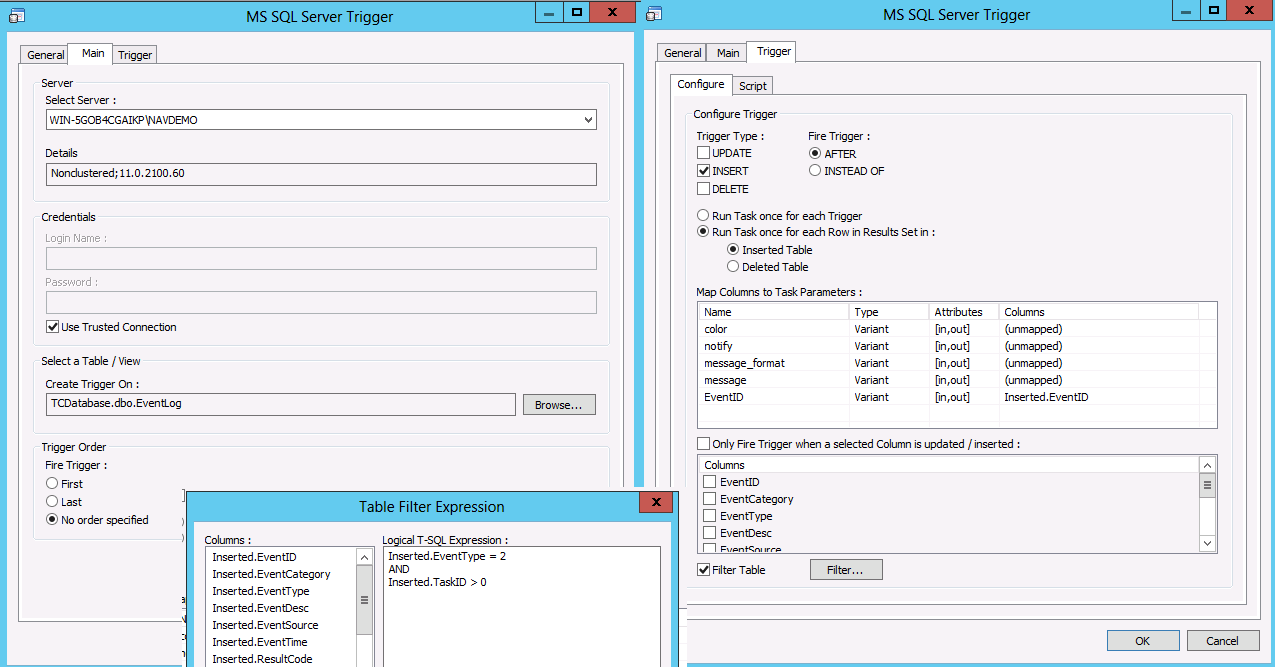Select First trigger order

point(52,484)
